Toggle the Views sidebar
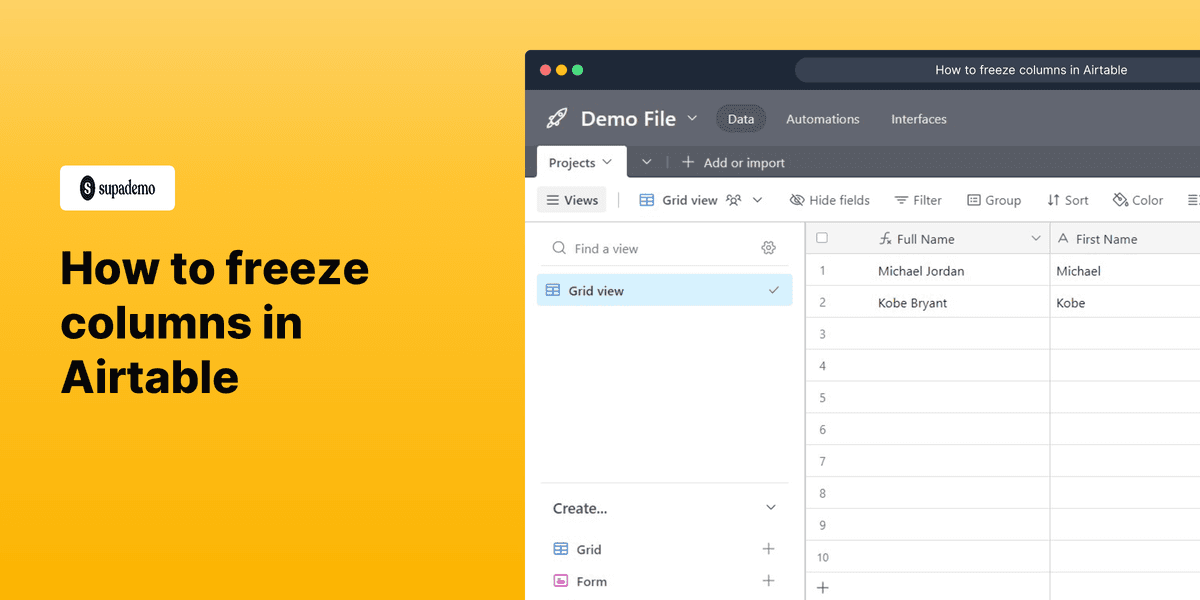 click(x=571, y=200)
